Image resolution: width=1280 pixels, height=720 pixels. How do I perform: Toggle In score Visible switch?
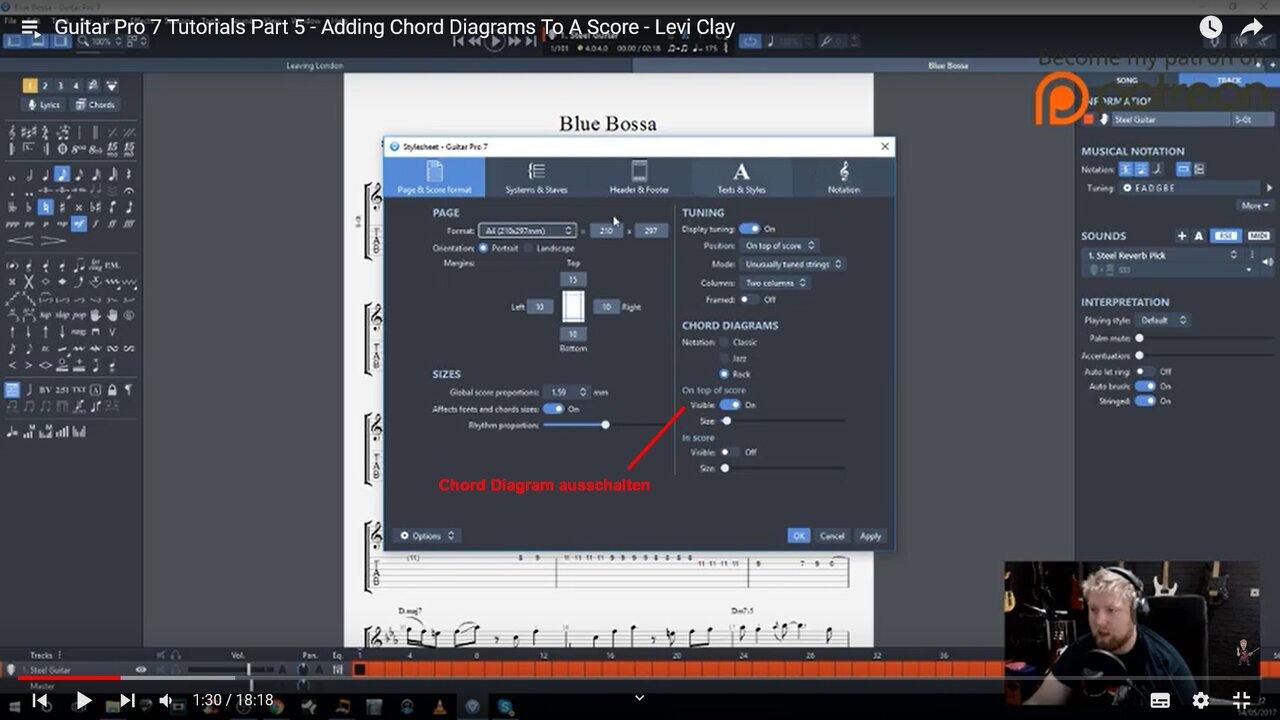point(730,452)
